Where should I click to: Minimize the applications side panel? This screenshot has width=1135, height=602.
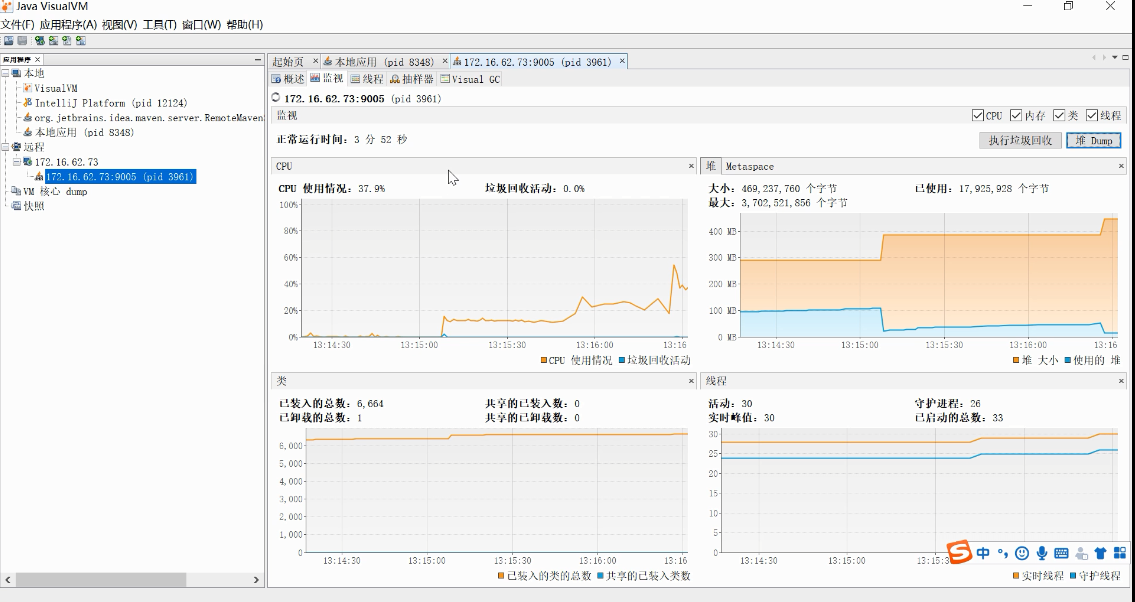(258, 59)
